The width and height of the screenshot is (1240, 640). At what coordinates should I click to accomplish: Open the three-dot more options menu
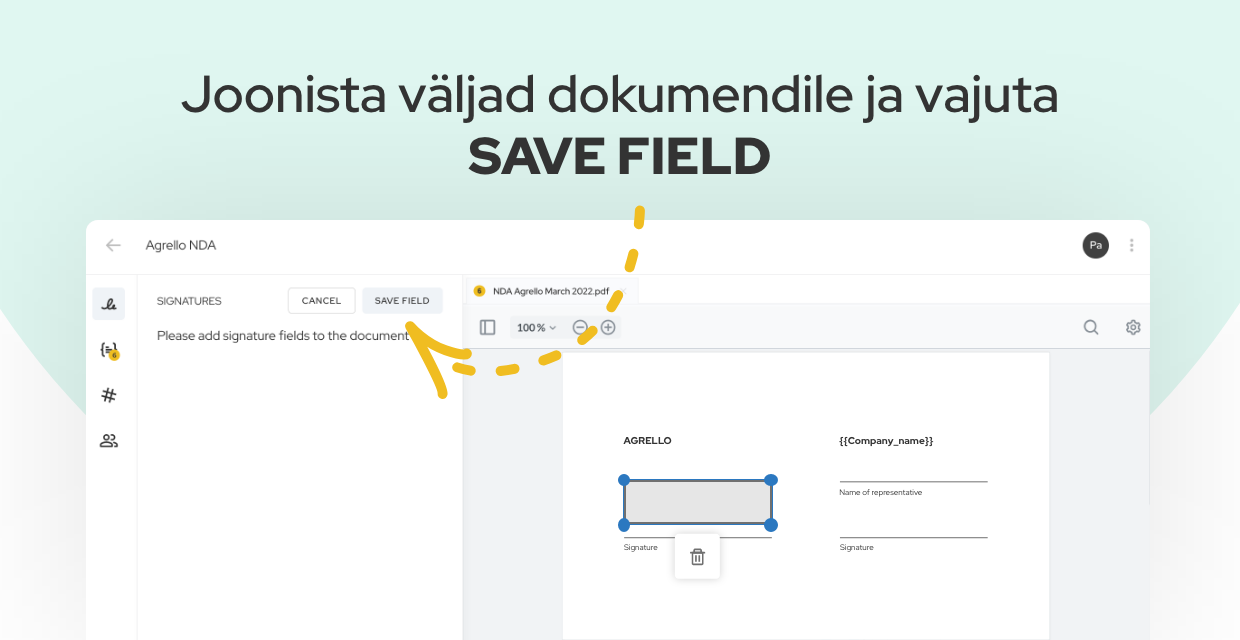coord(1132,245)
